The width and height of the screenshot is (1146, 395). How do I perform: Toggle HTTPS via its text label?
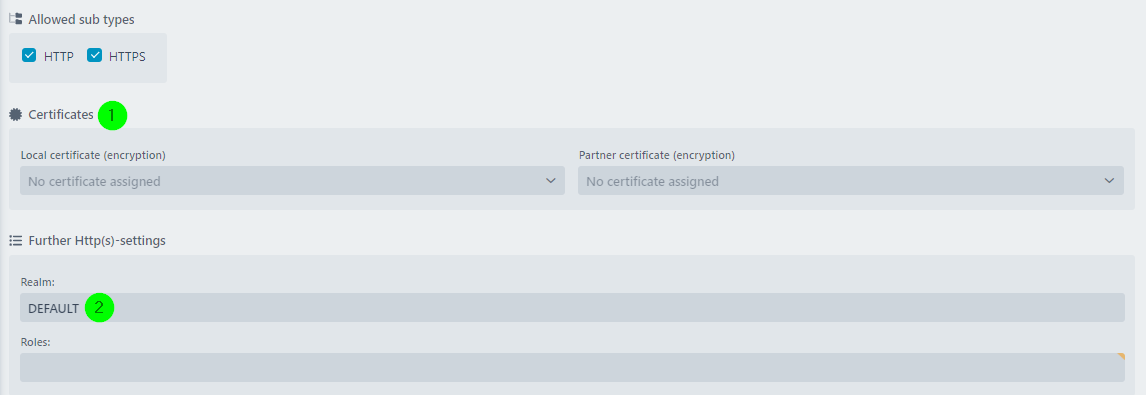click(127, 56)
